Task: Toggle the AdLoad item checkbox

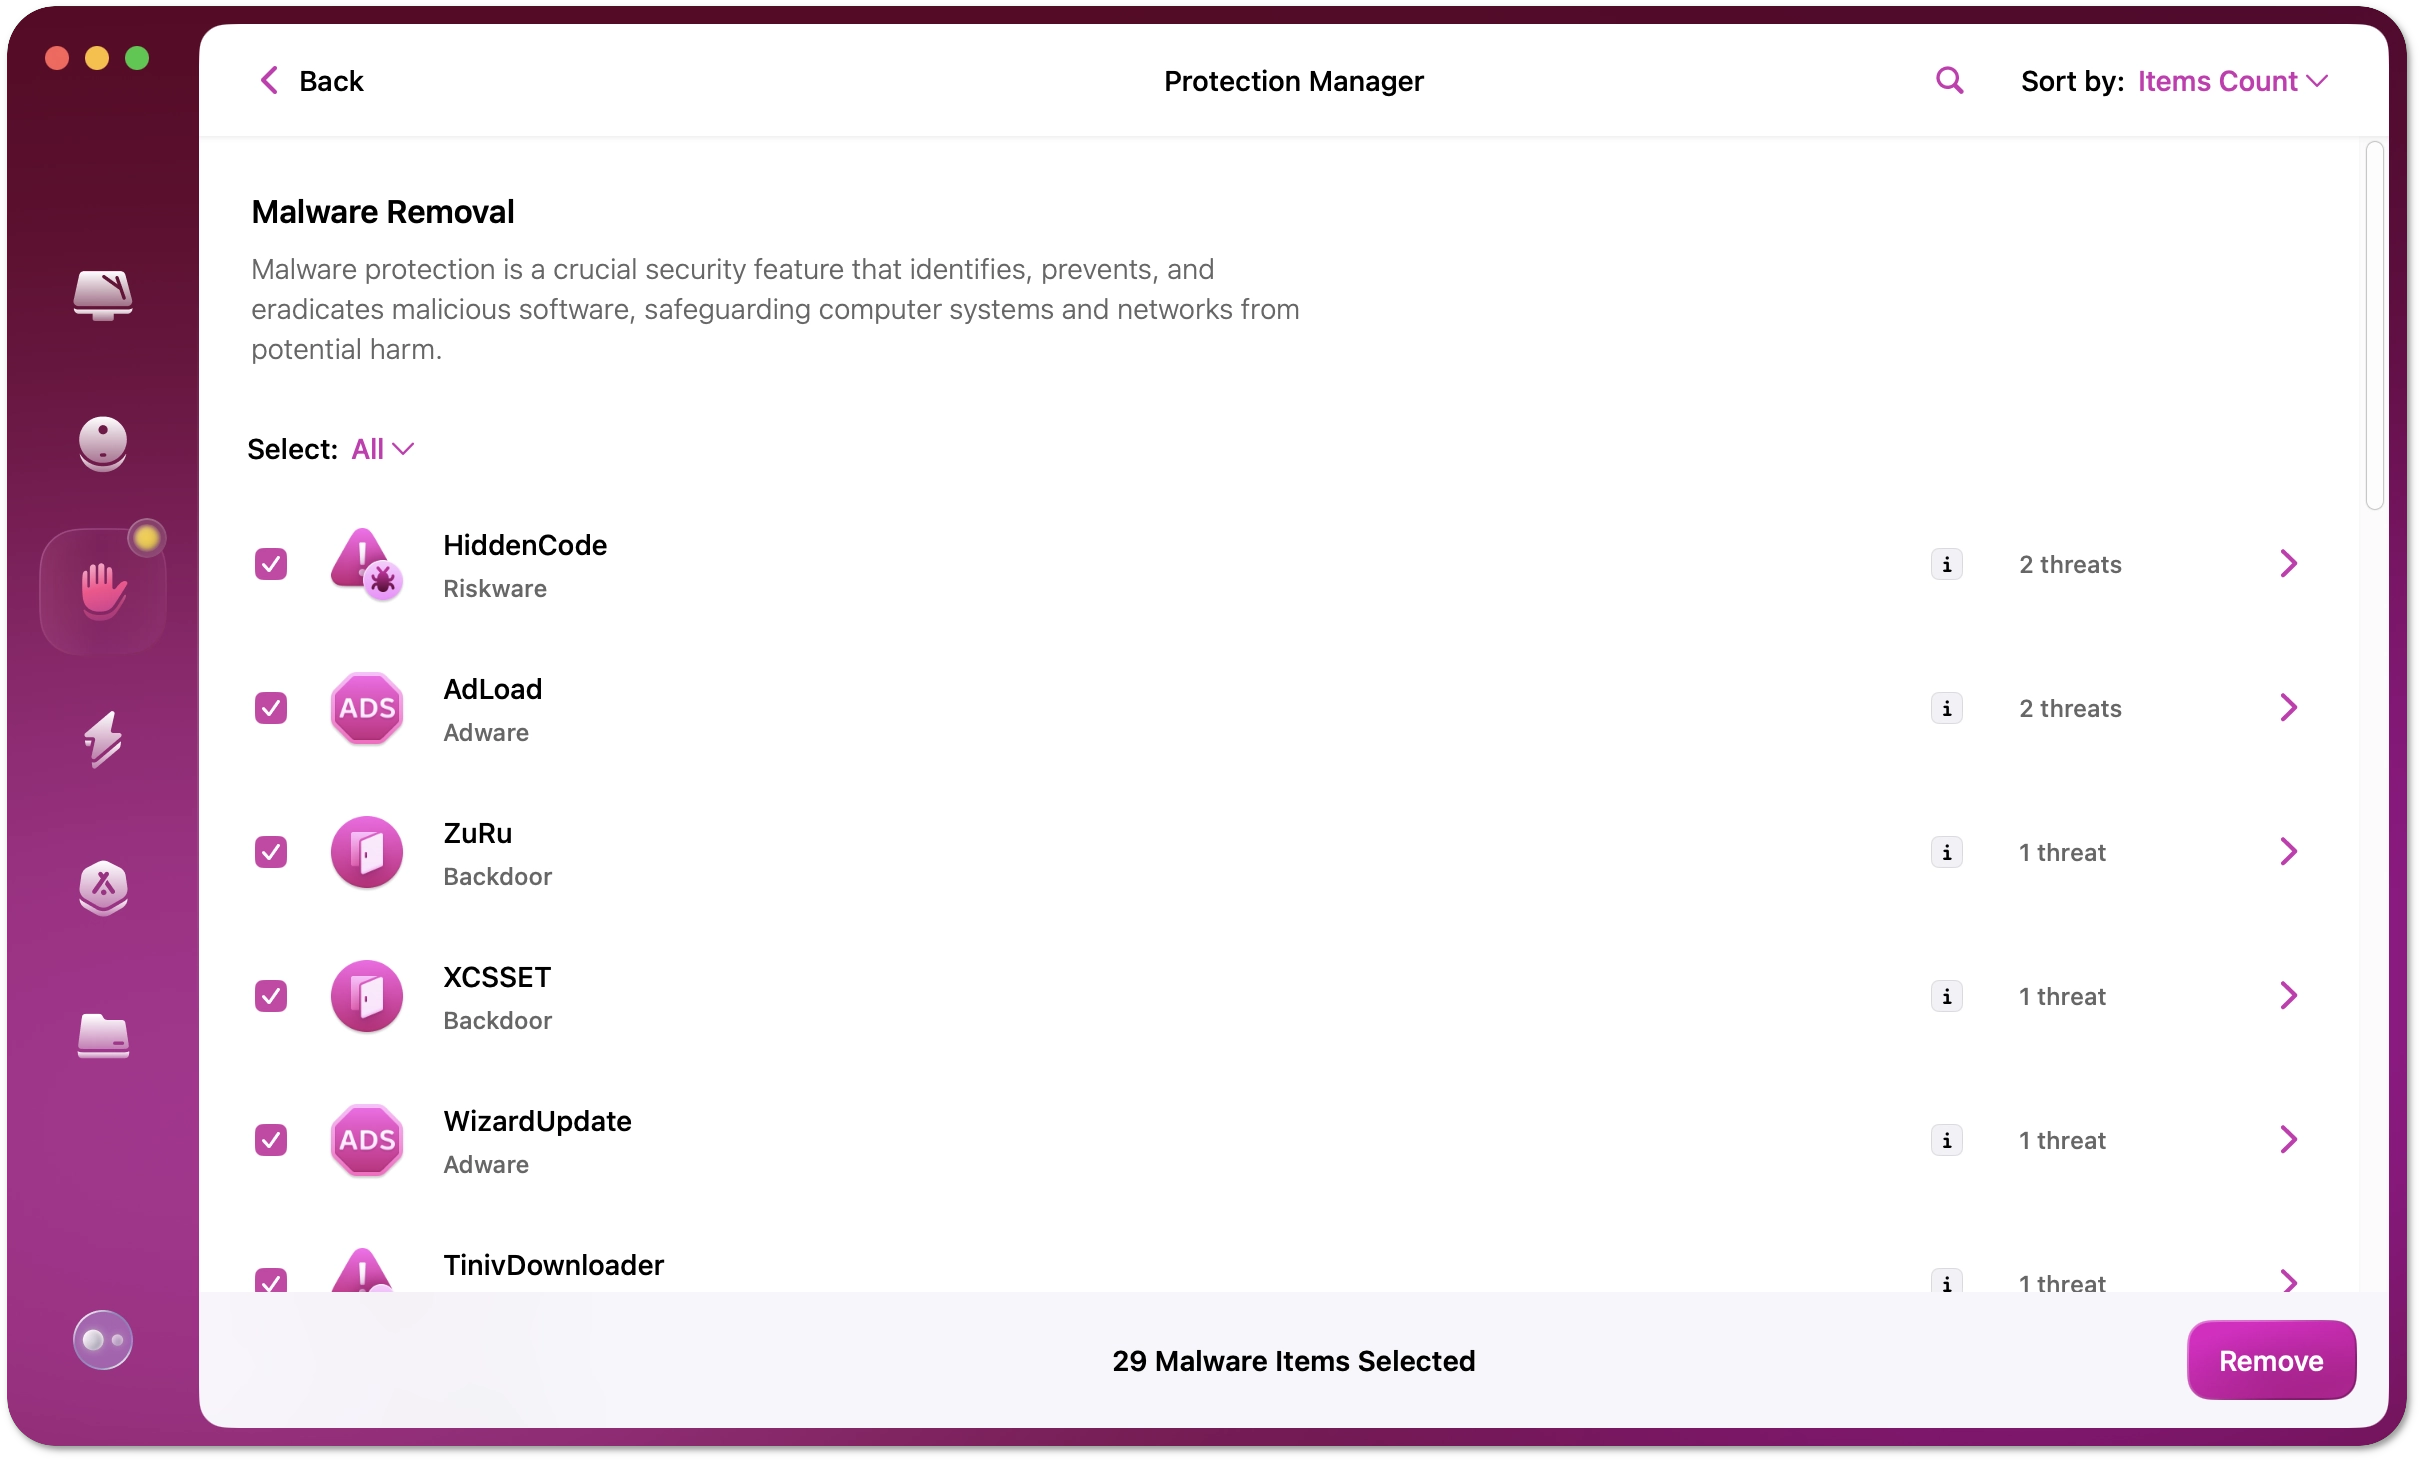Action: 270,707
